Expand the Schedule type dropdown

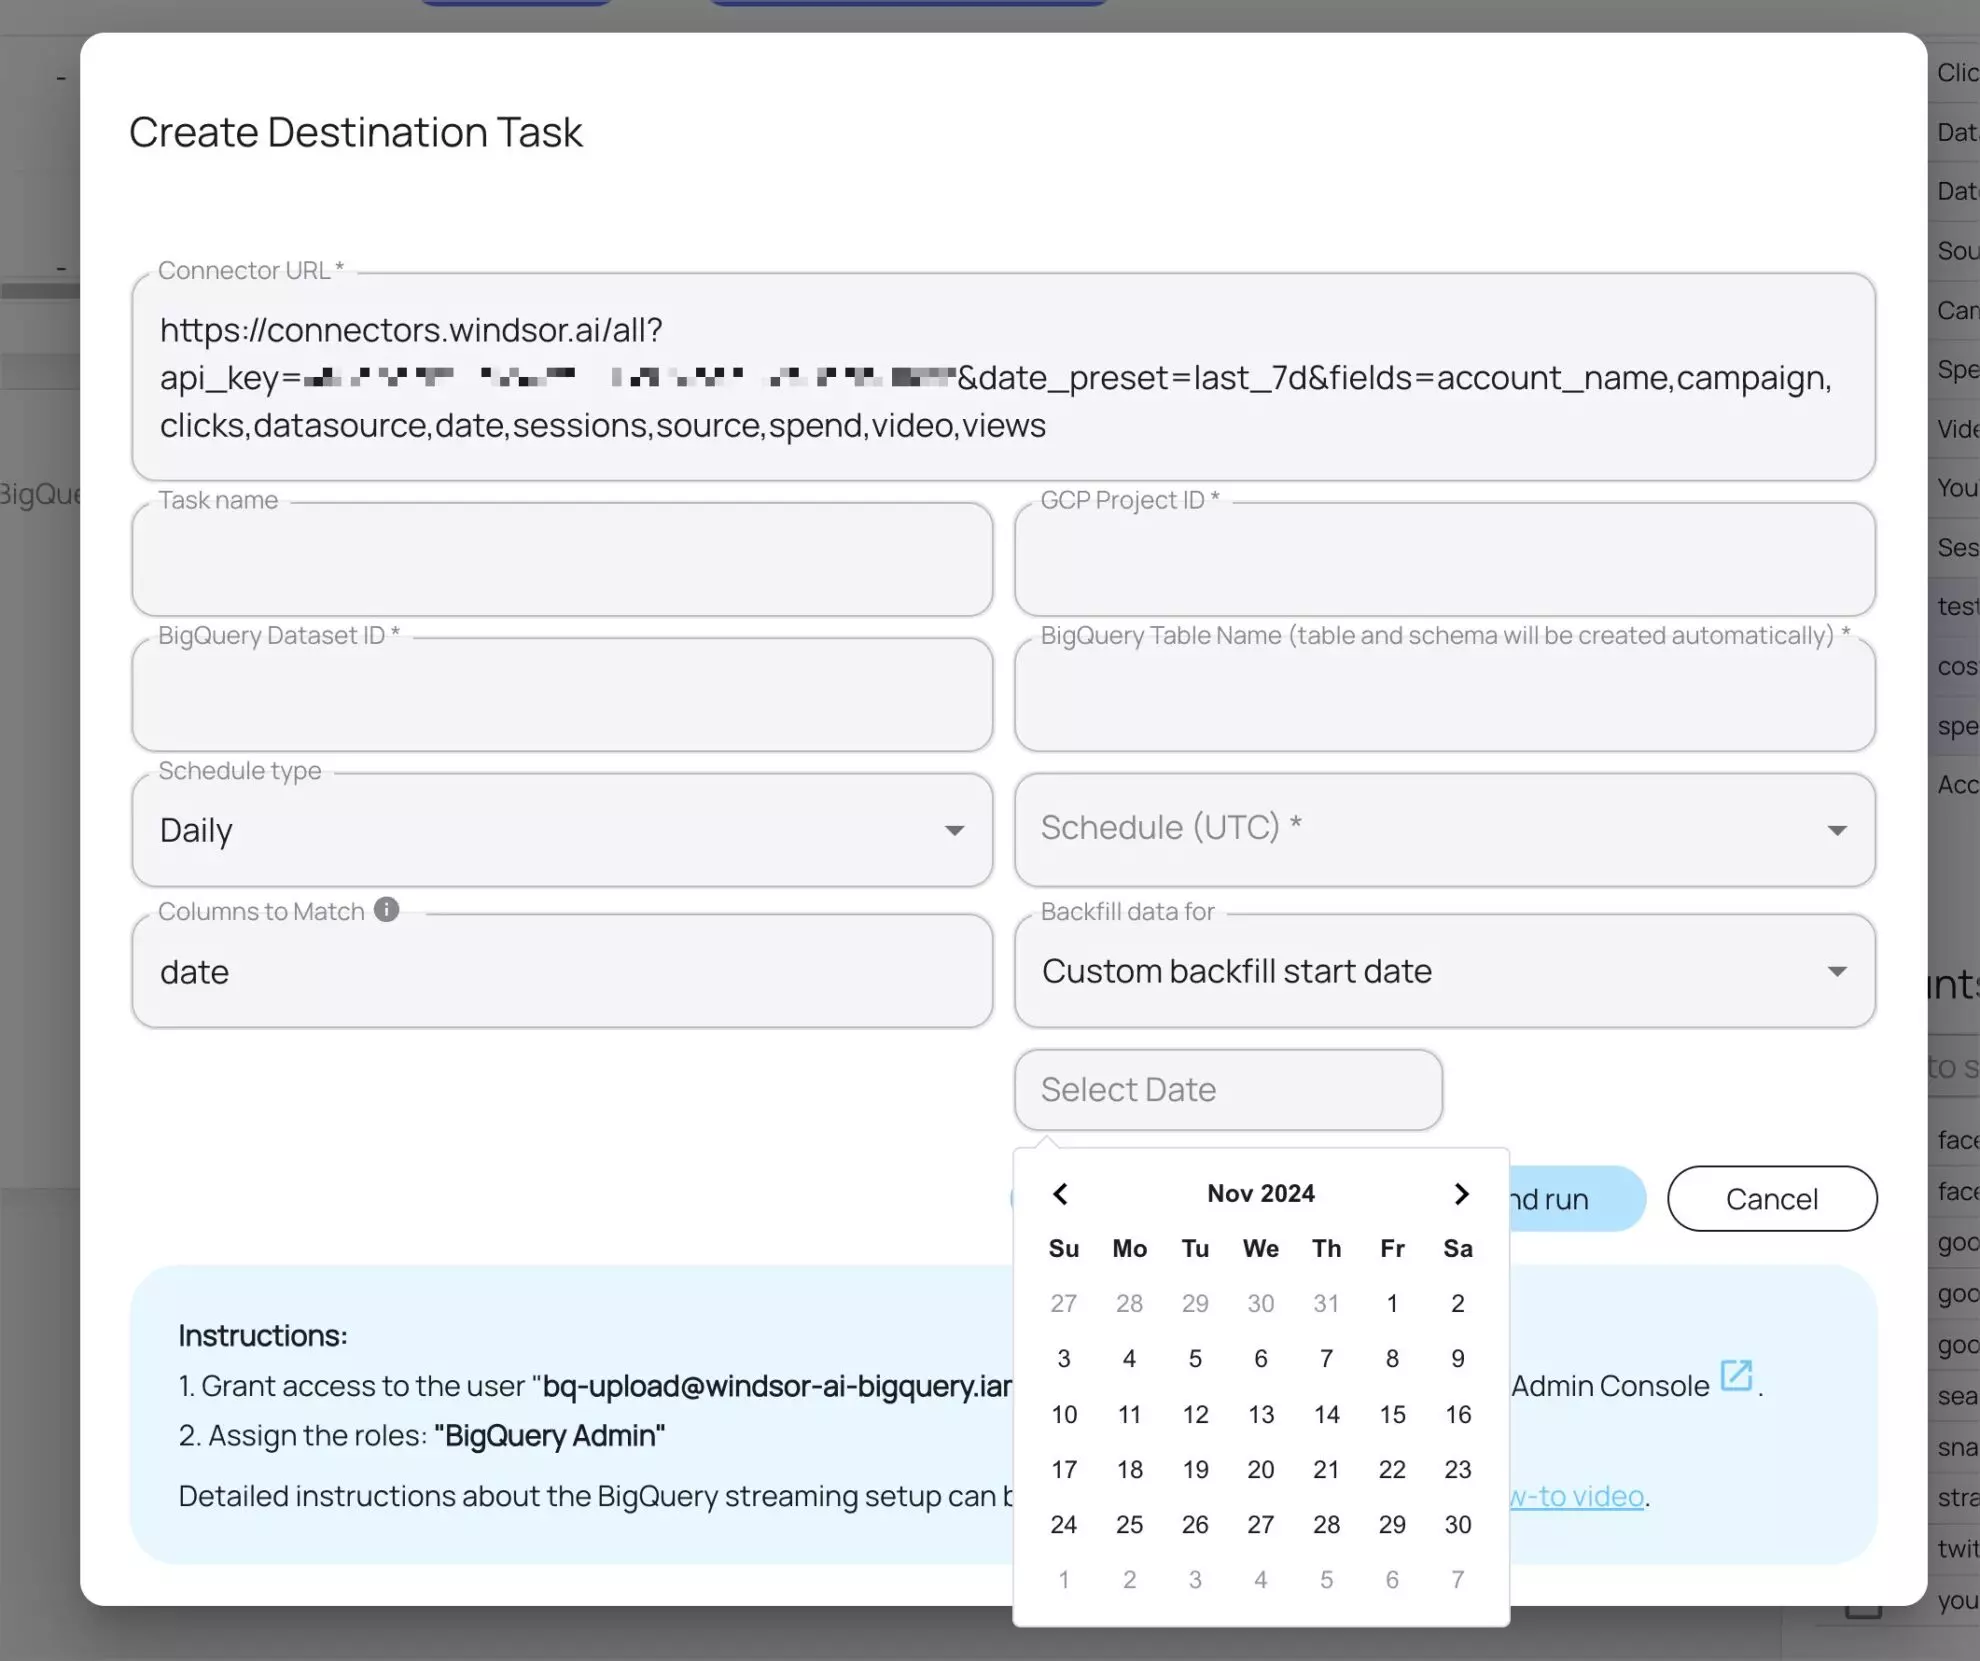point(562,830)
